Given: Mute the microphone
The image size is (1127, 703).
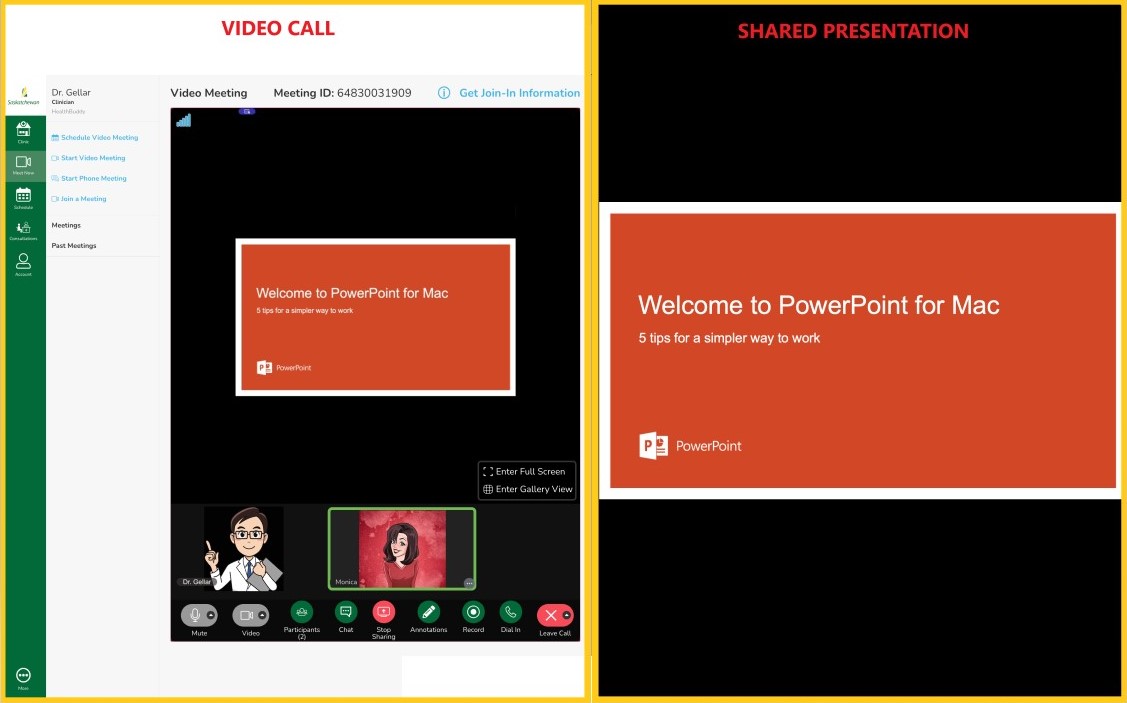Looking at the screenshot, I should point(195,615).
